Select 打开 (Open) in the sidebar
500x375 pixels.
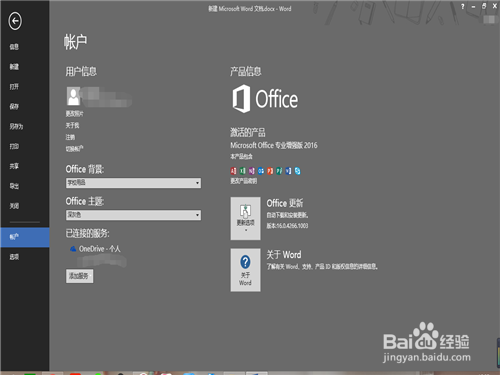click(x=14, y=87)
